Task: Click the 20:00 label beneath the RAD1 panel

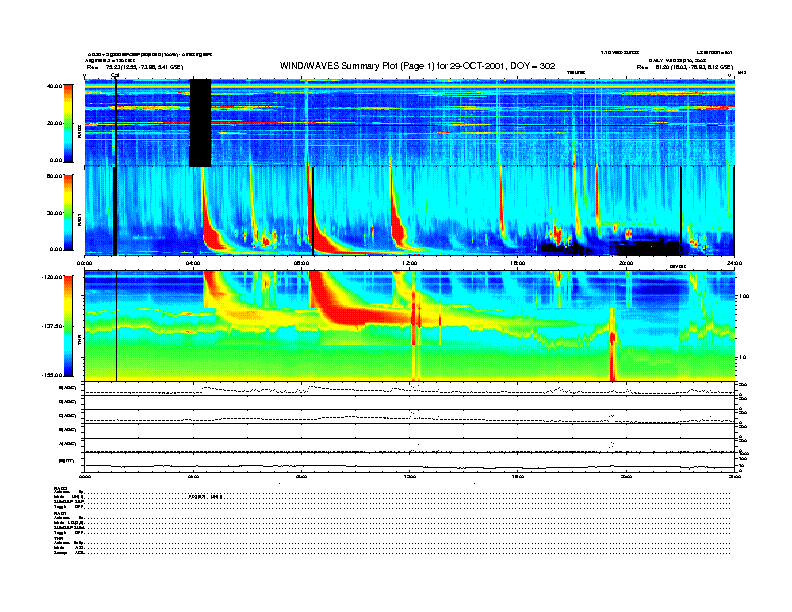Action: 626,263
